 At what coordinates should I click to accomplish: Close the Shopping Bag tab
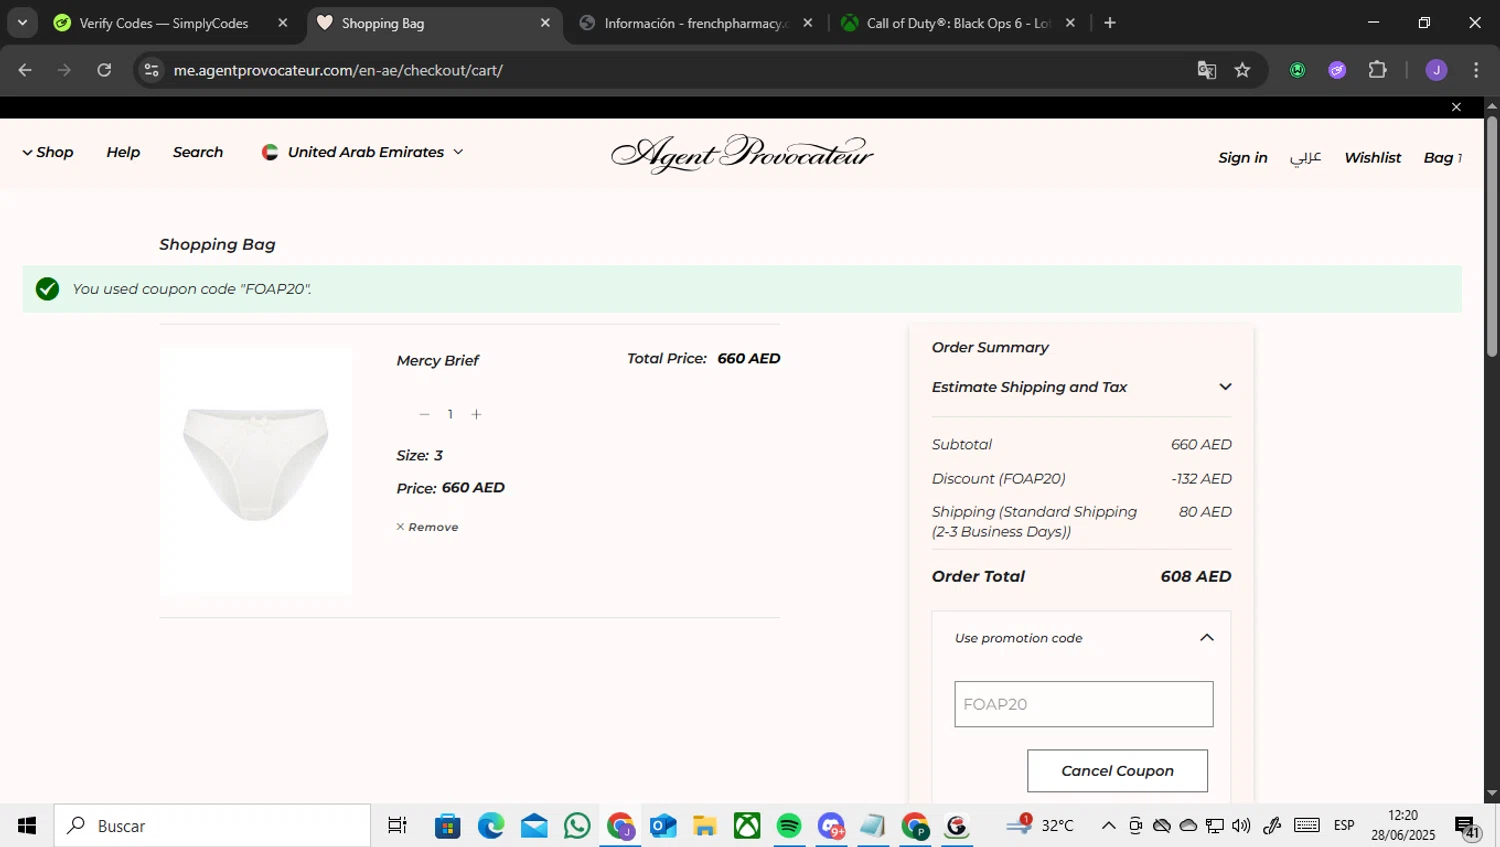545,23
